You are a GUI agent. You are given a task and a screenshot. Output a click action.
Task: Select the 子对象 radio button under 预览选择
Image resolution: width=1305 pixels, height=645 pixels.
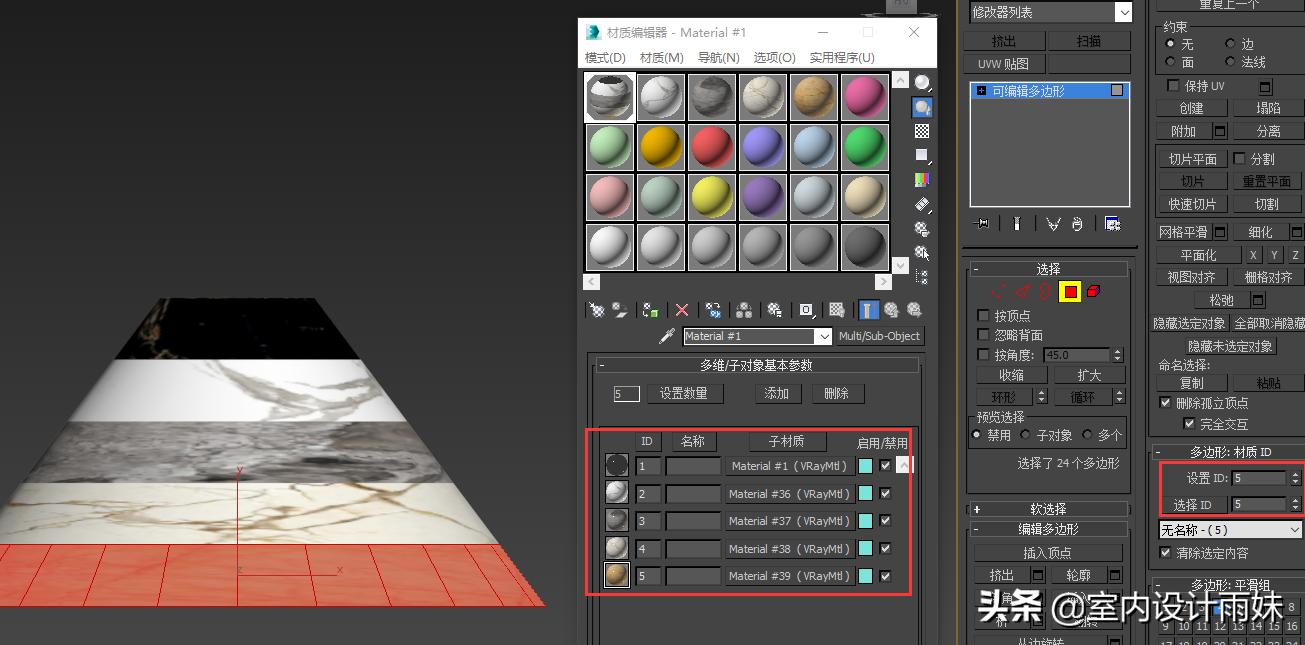(1027, 433)
